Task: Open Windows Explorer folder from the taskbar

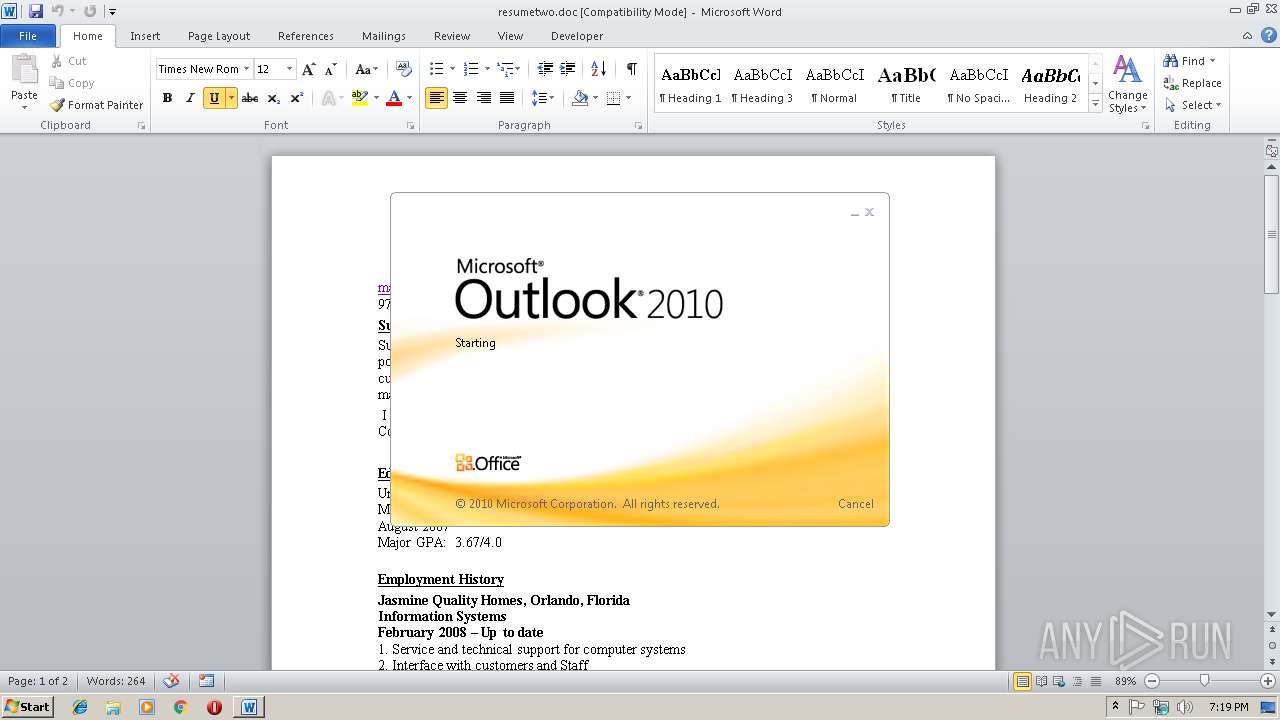Action: (113, 707)
